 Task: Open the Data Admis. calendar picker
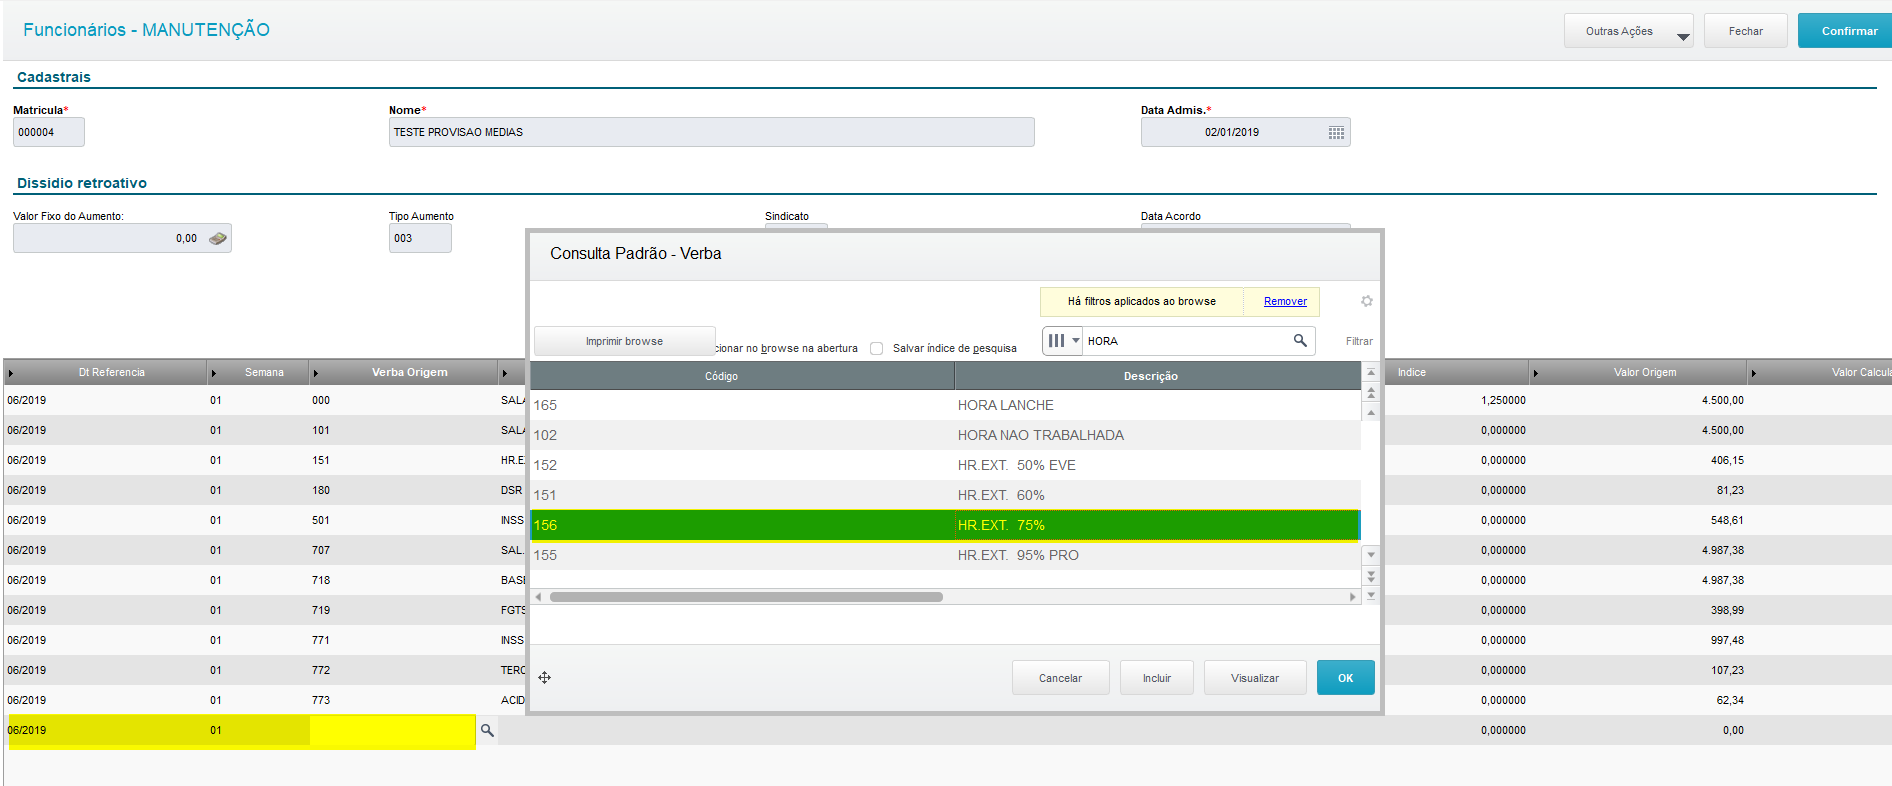click(1336, 133)
